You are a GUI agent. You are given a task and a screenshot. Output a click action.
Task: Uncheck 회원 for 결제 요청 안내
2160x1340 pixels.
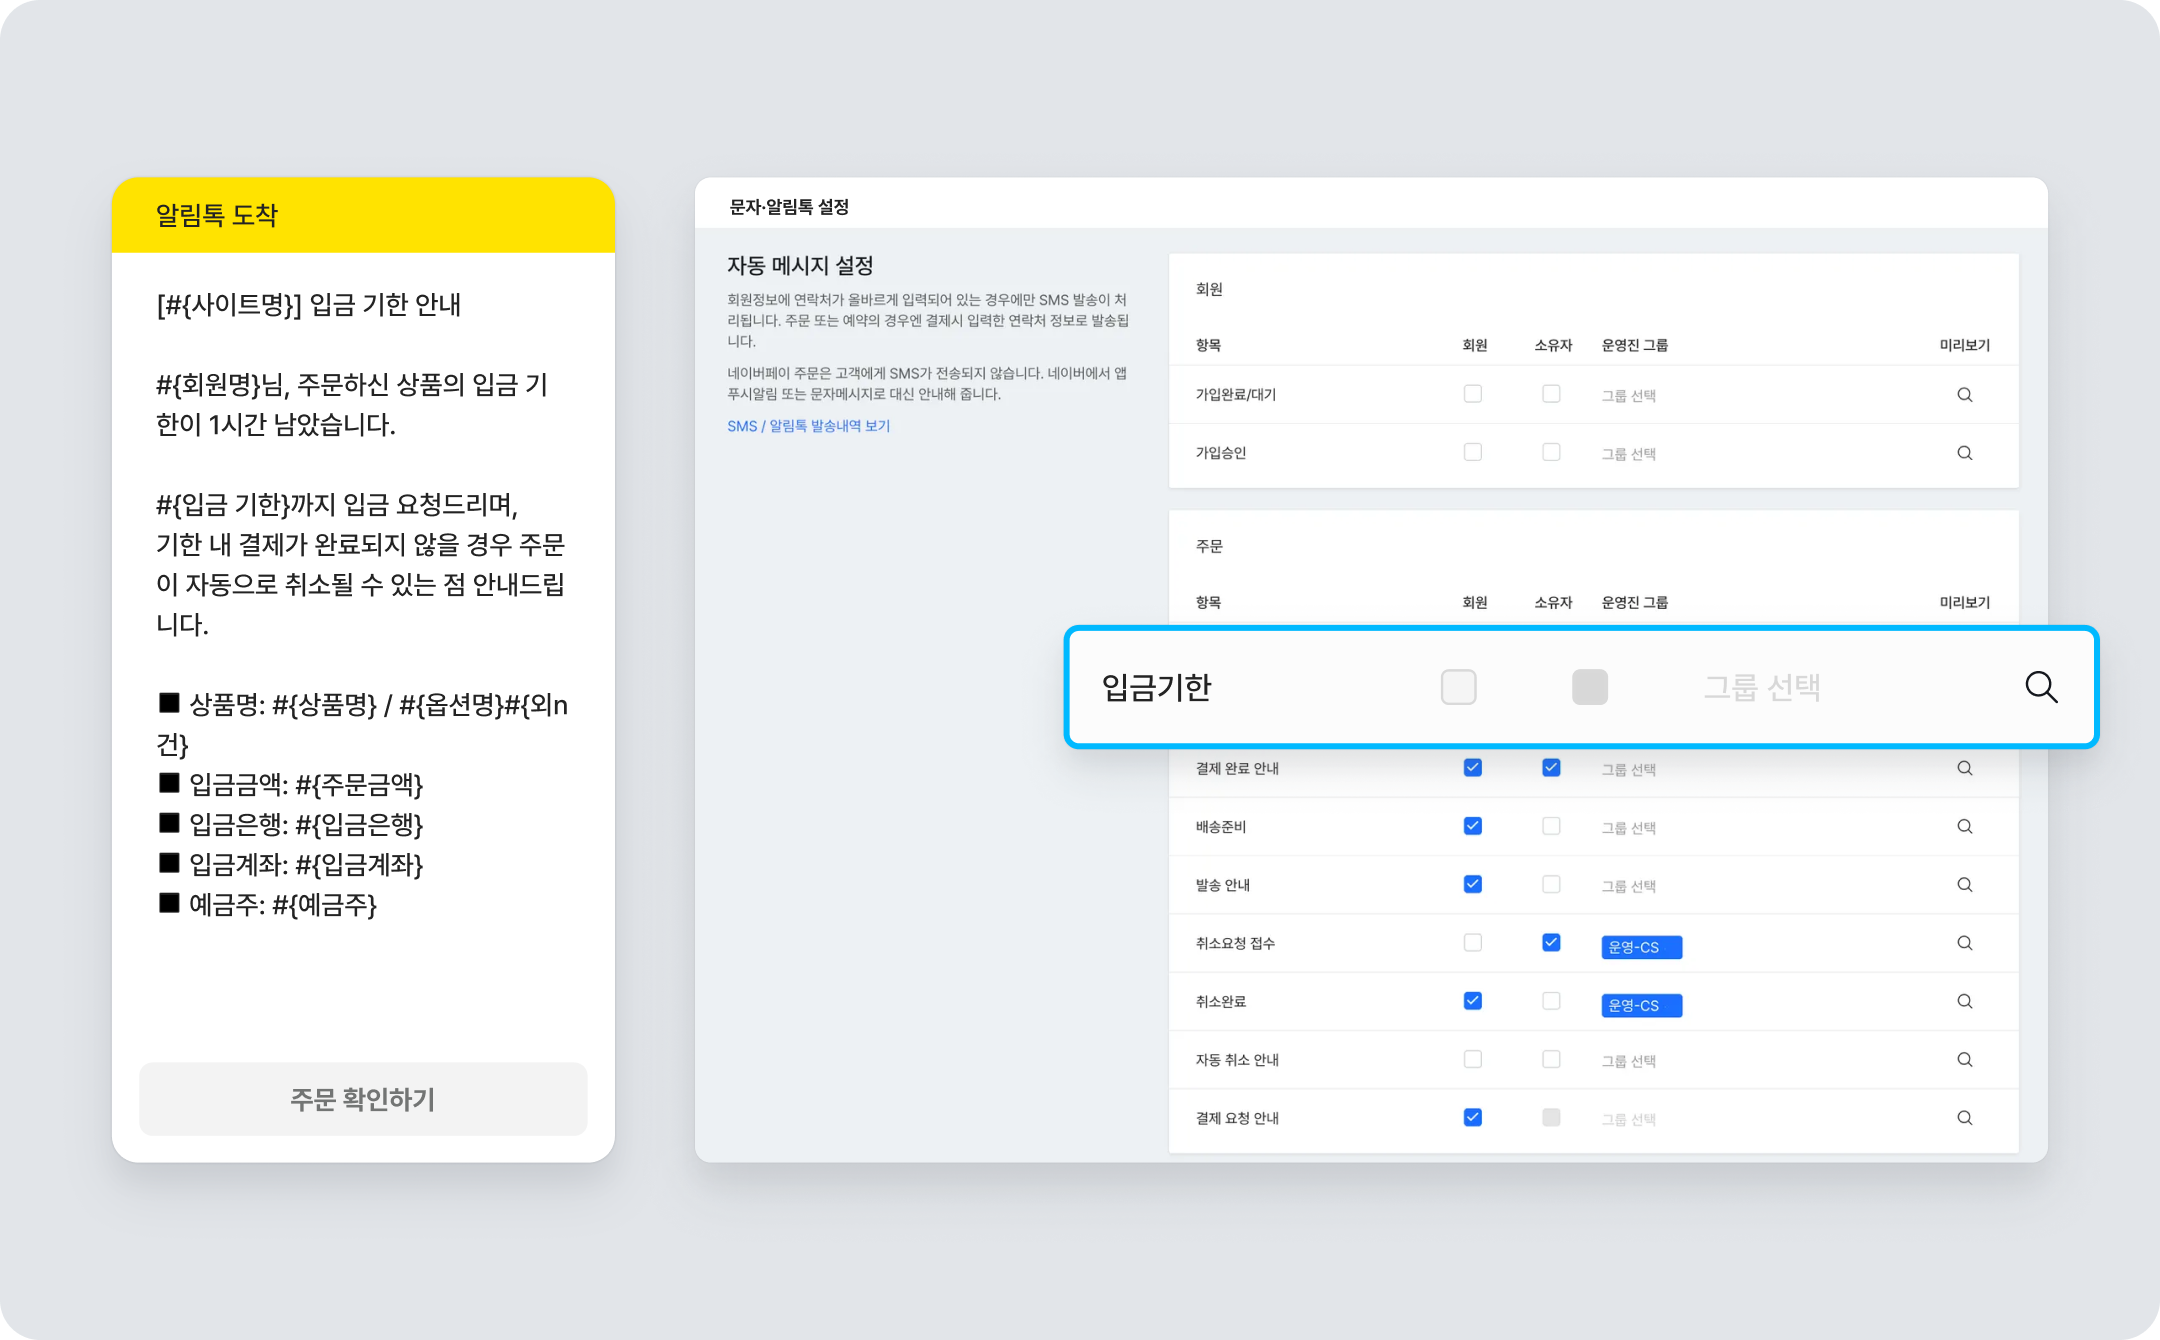click(1472, 1117)
